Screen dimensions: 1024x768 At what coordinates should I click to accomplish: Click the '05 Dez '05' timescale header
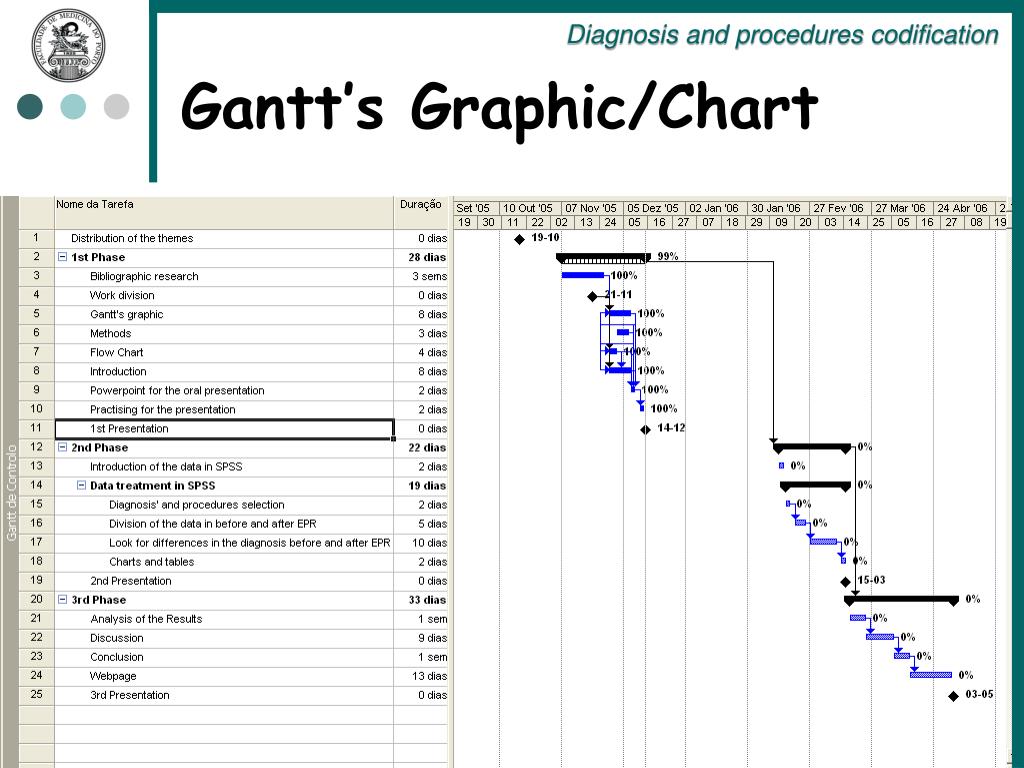(x=654, y=208)
